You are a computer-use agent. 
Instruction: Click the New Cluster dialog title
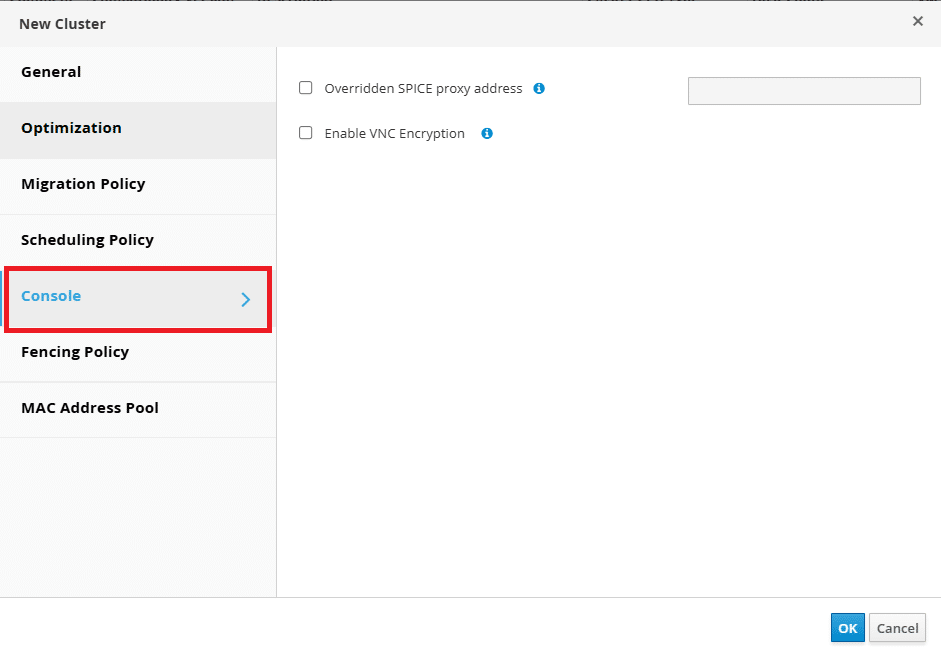click(x=63, y=24)
